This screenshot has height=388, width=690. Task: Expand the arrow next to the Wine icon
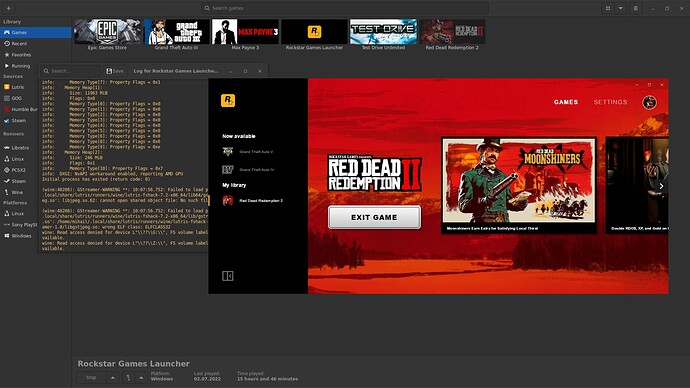click(x=141, y=377)
